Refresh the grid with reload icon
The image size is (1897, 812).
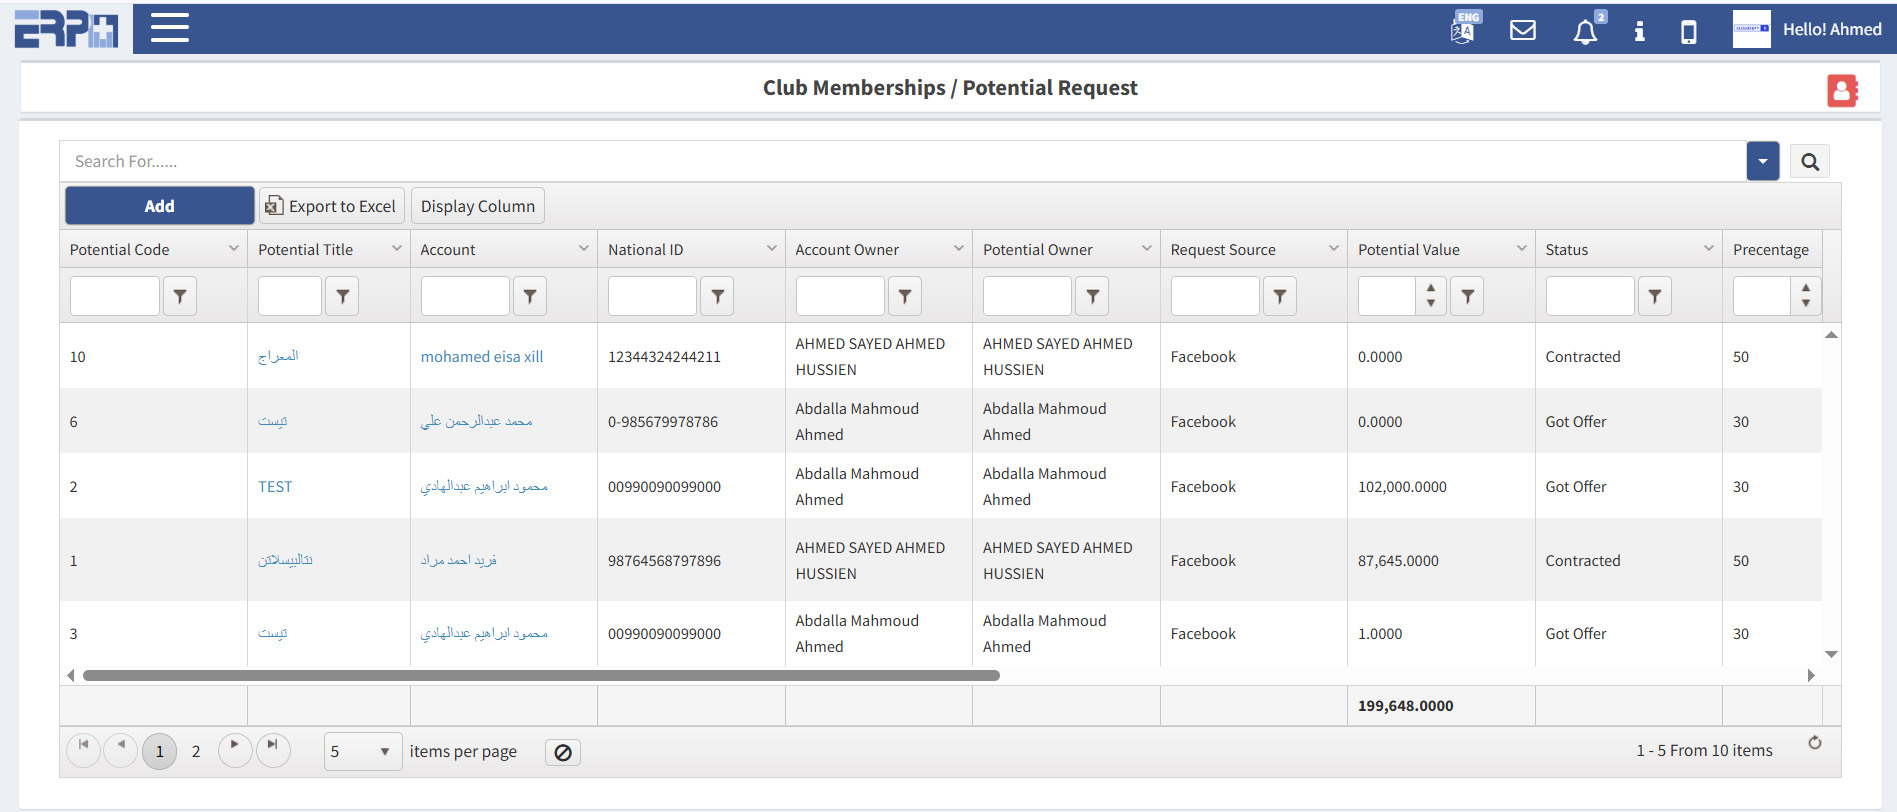coord(1814,743)
